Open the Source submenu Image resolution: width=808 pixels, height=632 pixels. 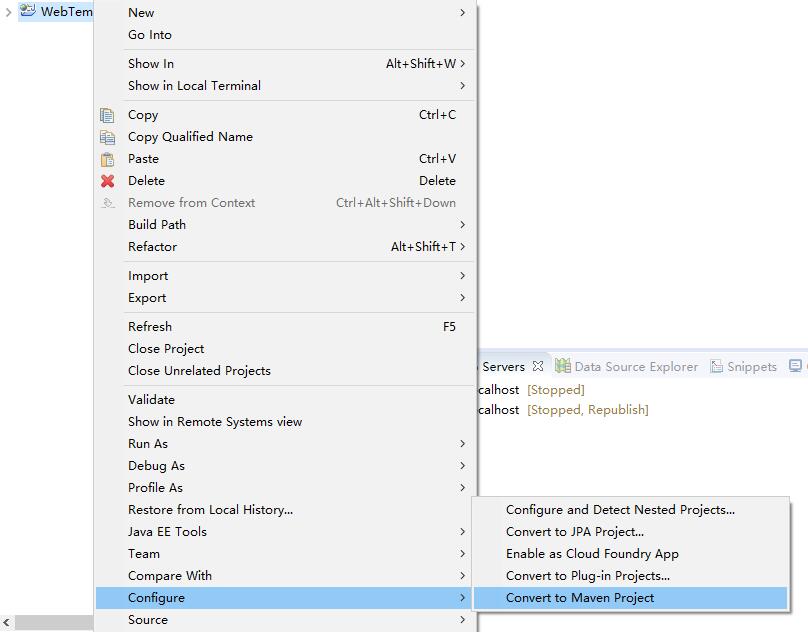(x=285, y=620)
